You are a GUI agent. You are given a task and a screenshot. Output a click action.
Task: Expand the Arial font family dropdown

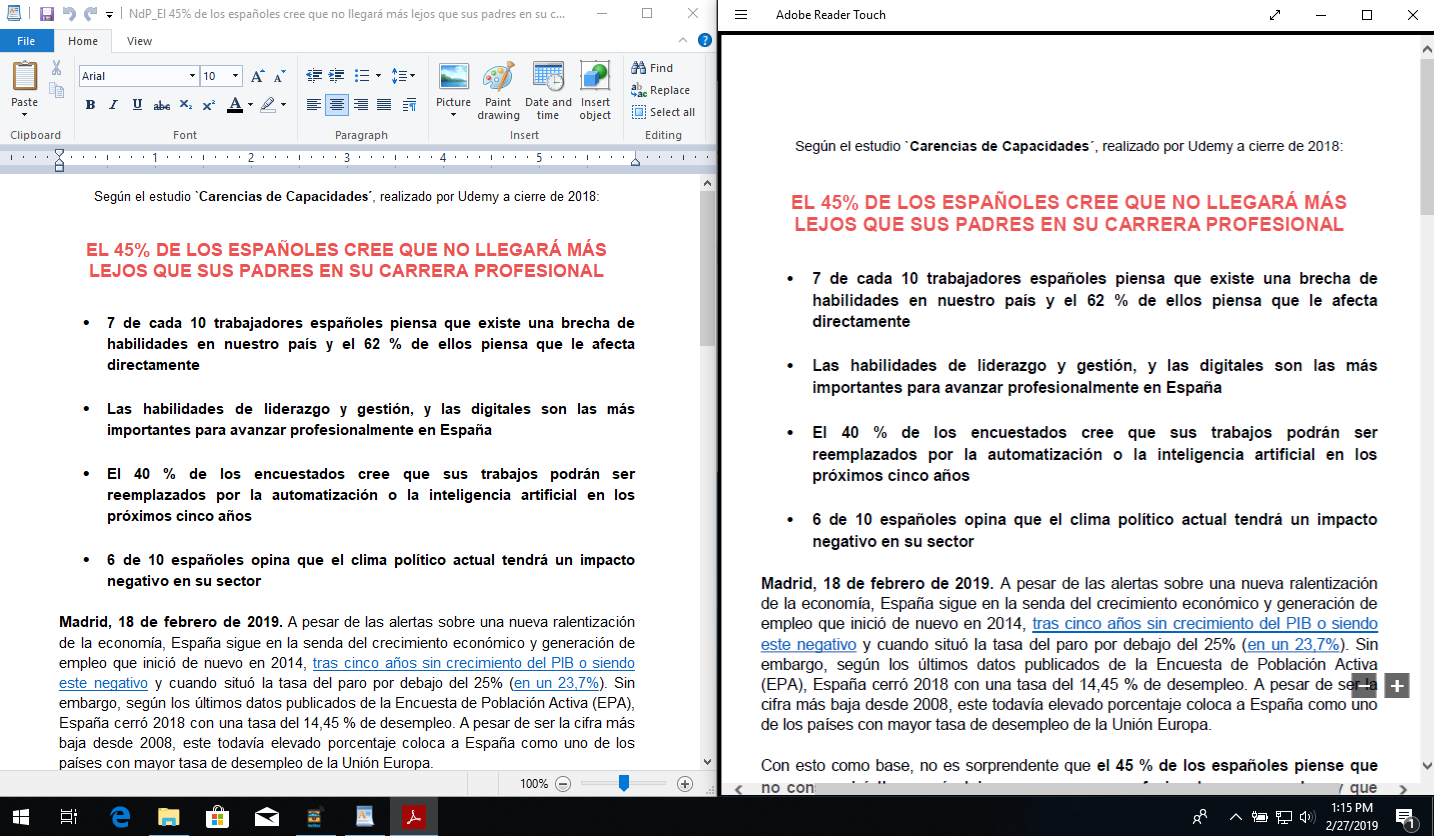[192, 76]
